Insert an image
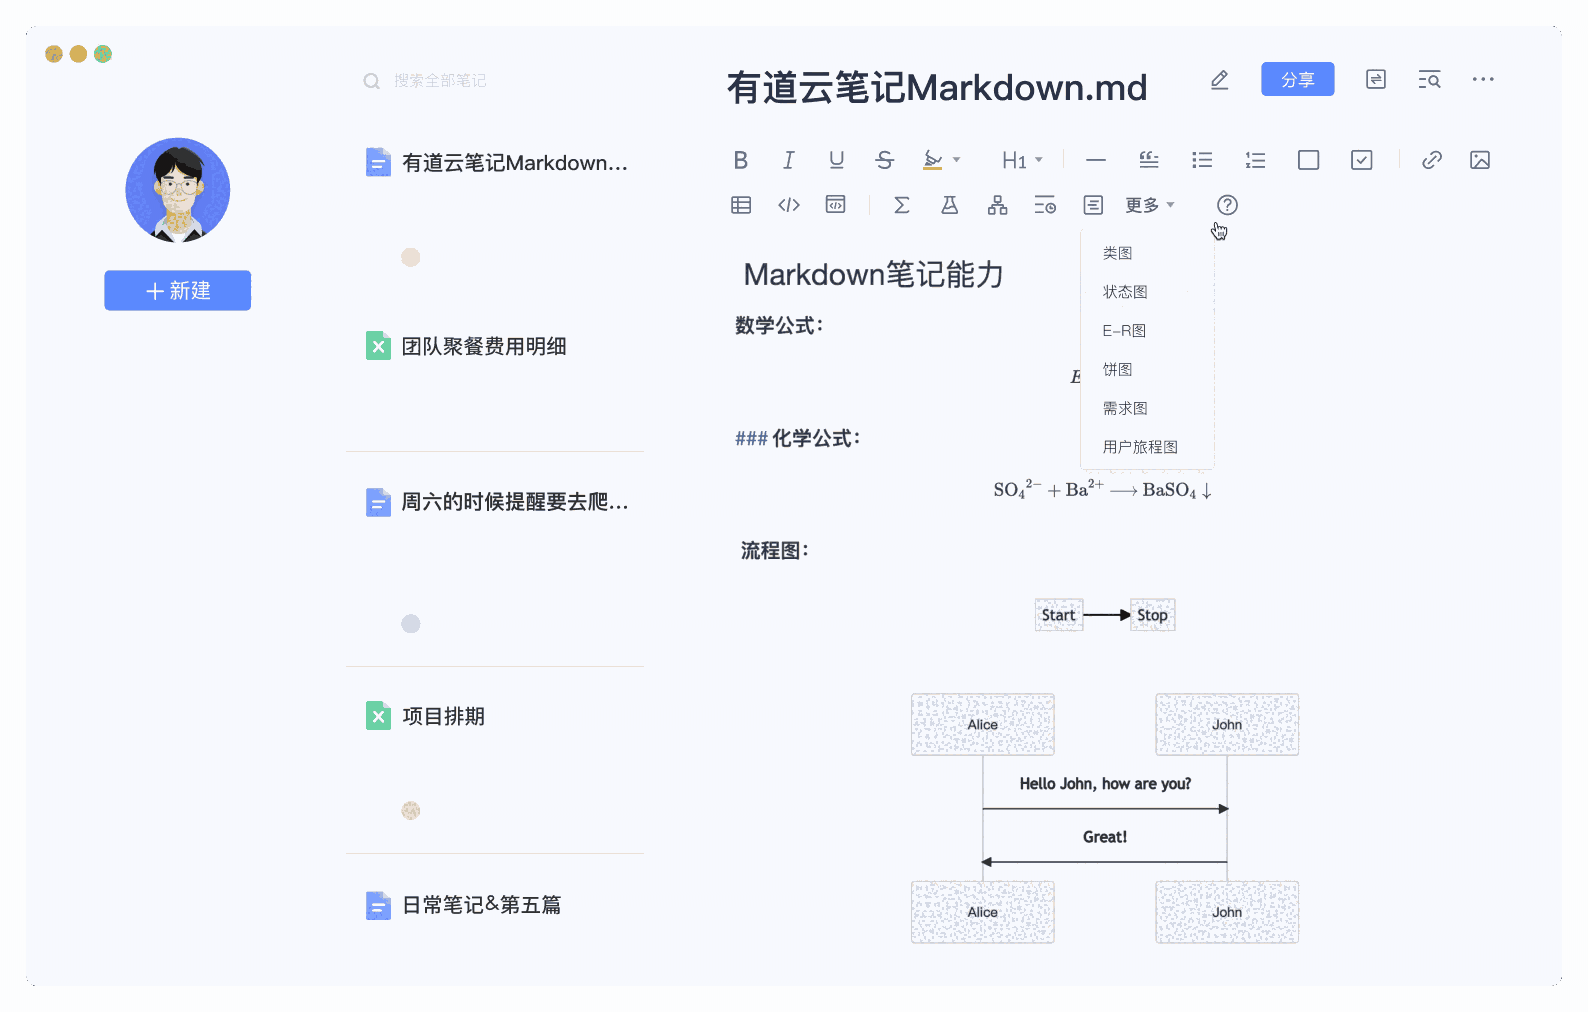This screenshot has height=1012, width=1588. click(1480, 160)
